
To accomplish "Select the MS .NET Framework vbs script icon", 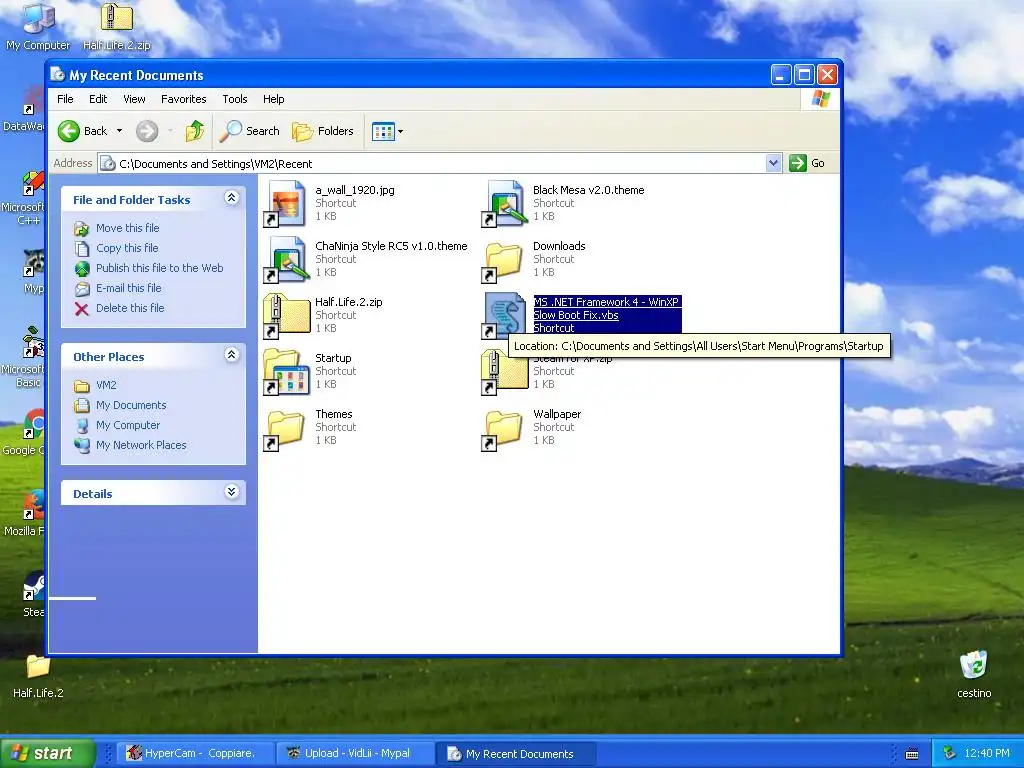I will tap(503, 316).
